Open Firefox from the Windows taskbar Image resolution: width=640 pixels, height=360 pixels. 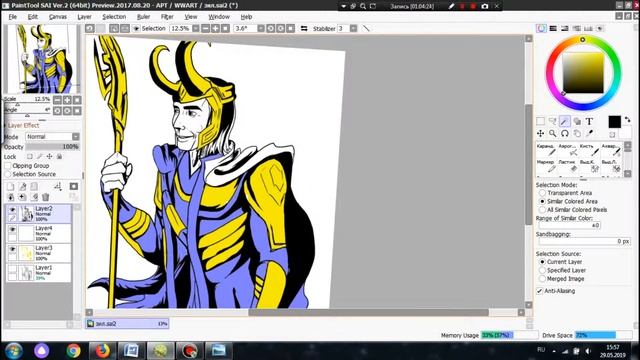coord(102,351)
